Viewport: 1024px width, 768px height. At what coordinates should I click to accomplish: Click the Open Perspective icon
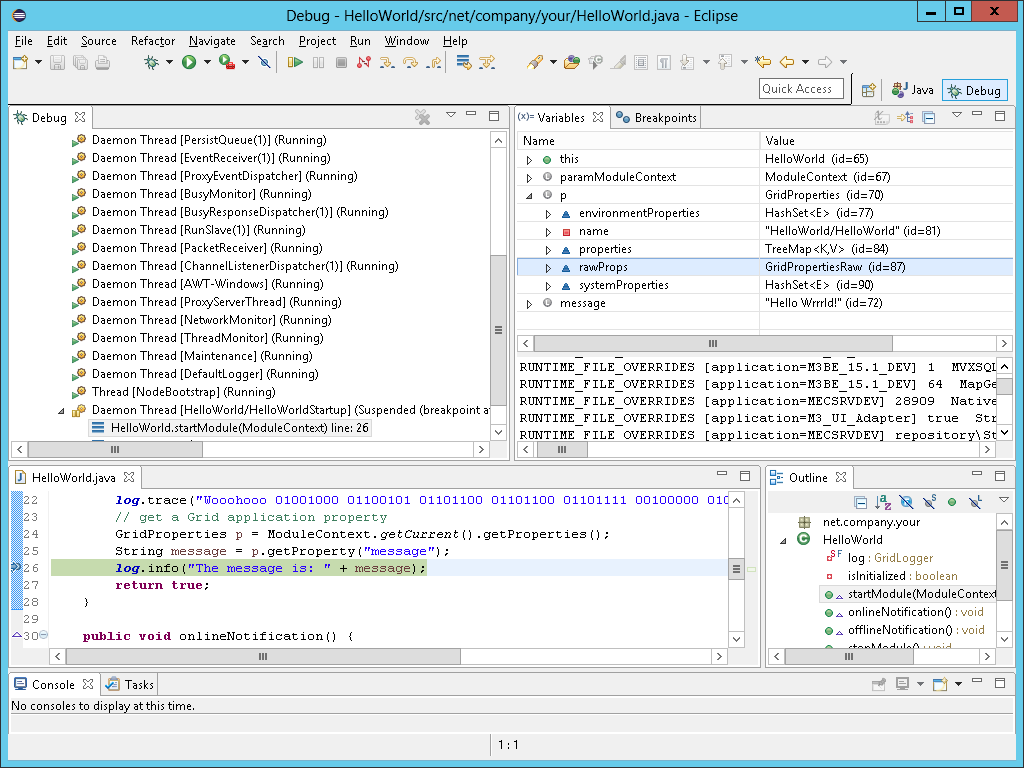click(x=869, y=90)
